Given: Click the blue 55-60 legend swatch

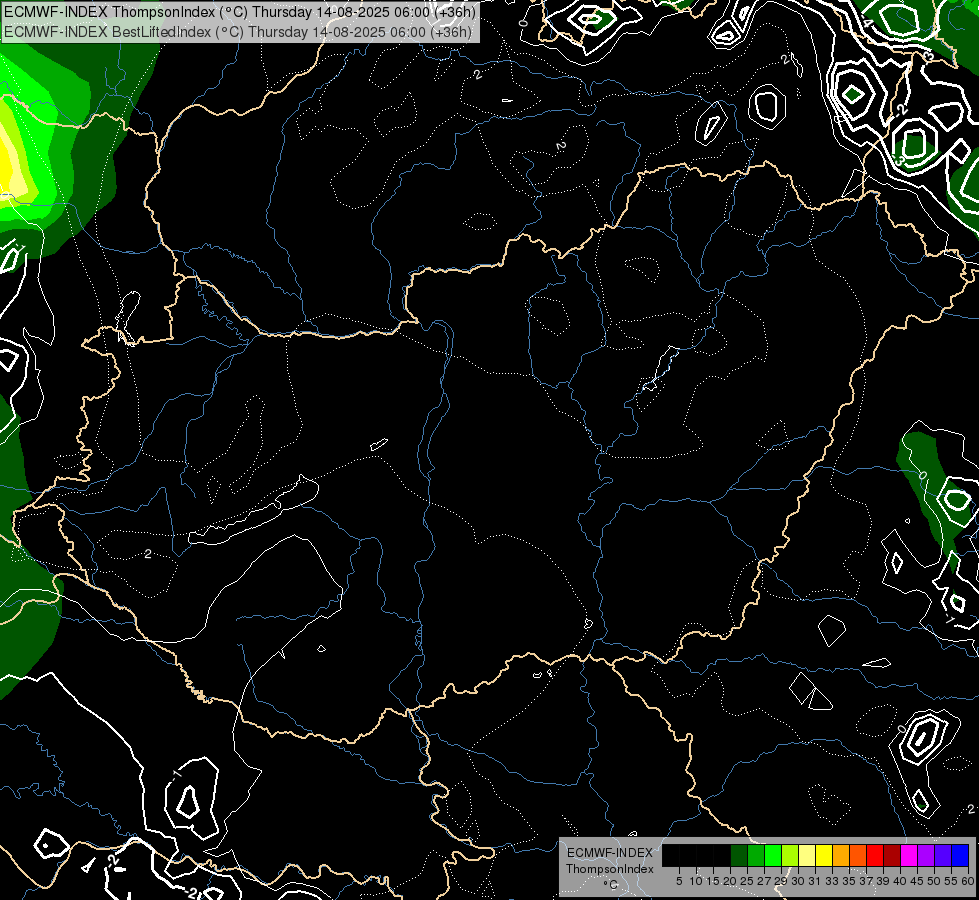Looking at the screenshot, I should click(960, 855).
